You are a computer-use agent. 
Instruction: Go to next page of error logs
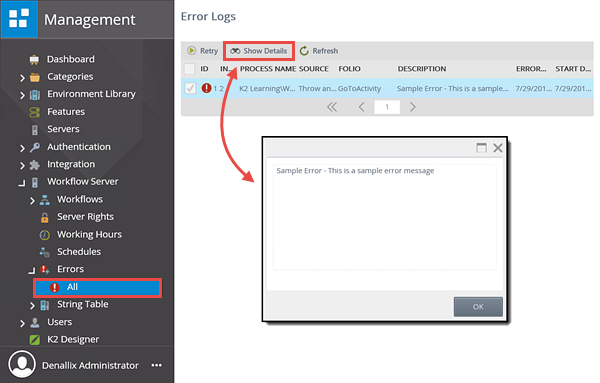click(412, 107)
